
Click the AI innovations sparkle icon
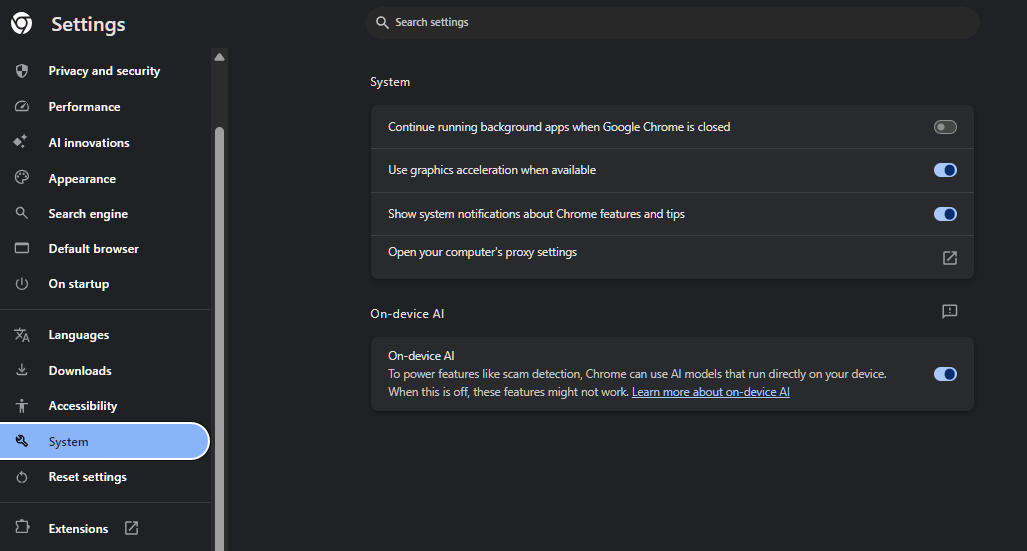click(20, 142)
